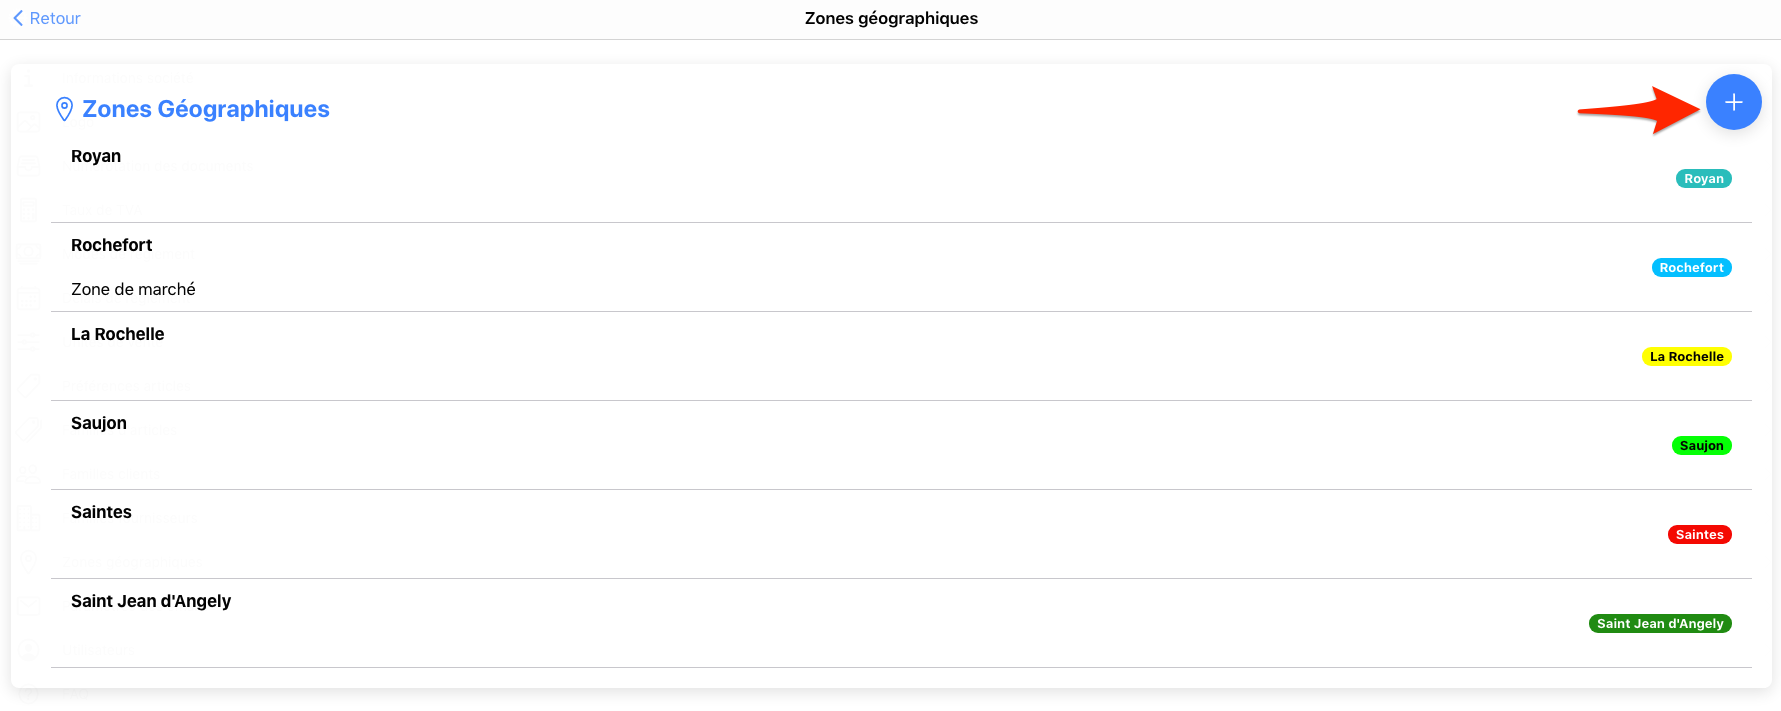Open the Royan zone entry
The height and width of the screenshot is (711, 1781).
[x=96, y=156]
